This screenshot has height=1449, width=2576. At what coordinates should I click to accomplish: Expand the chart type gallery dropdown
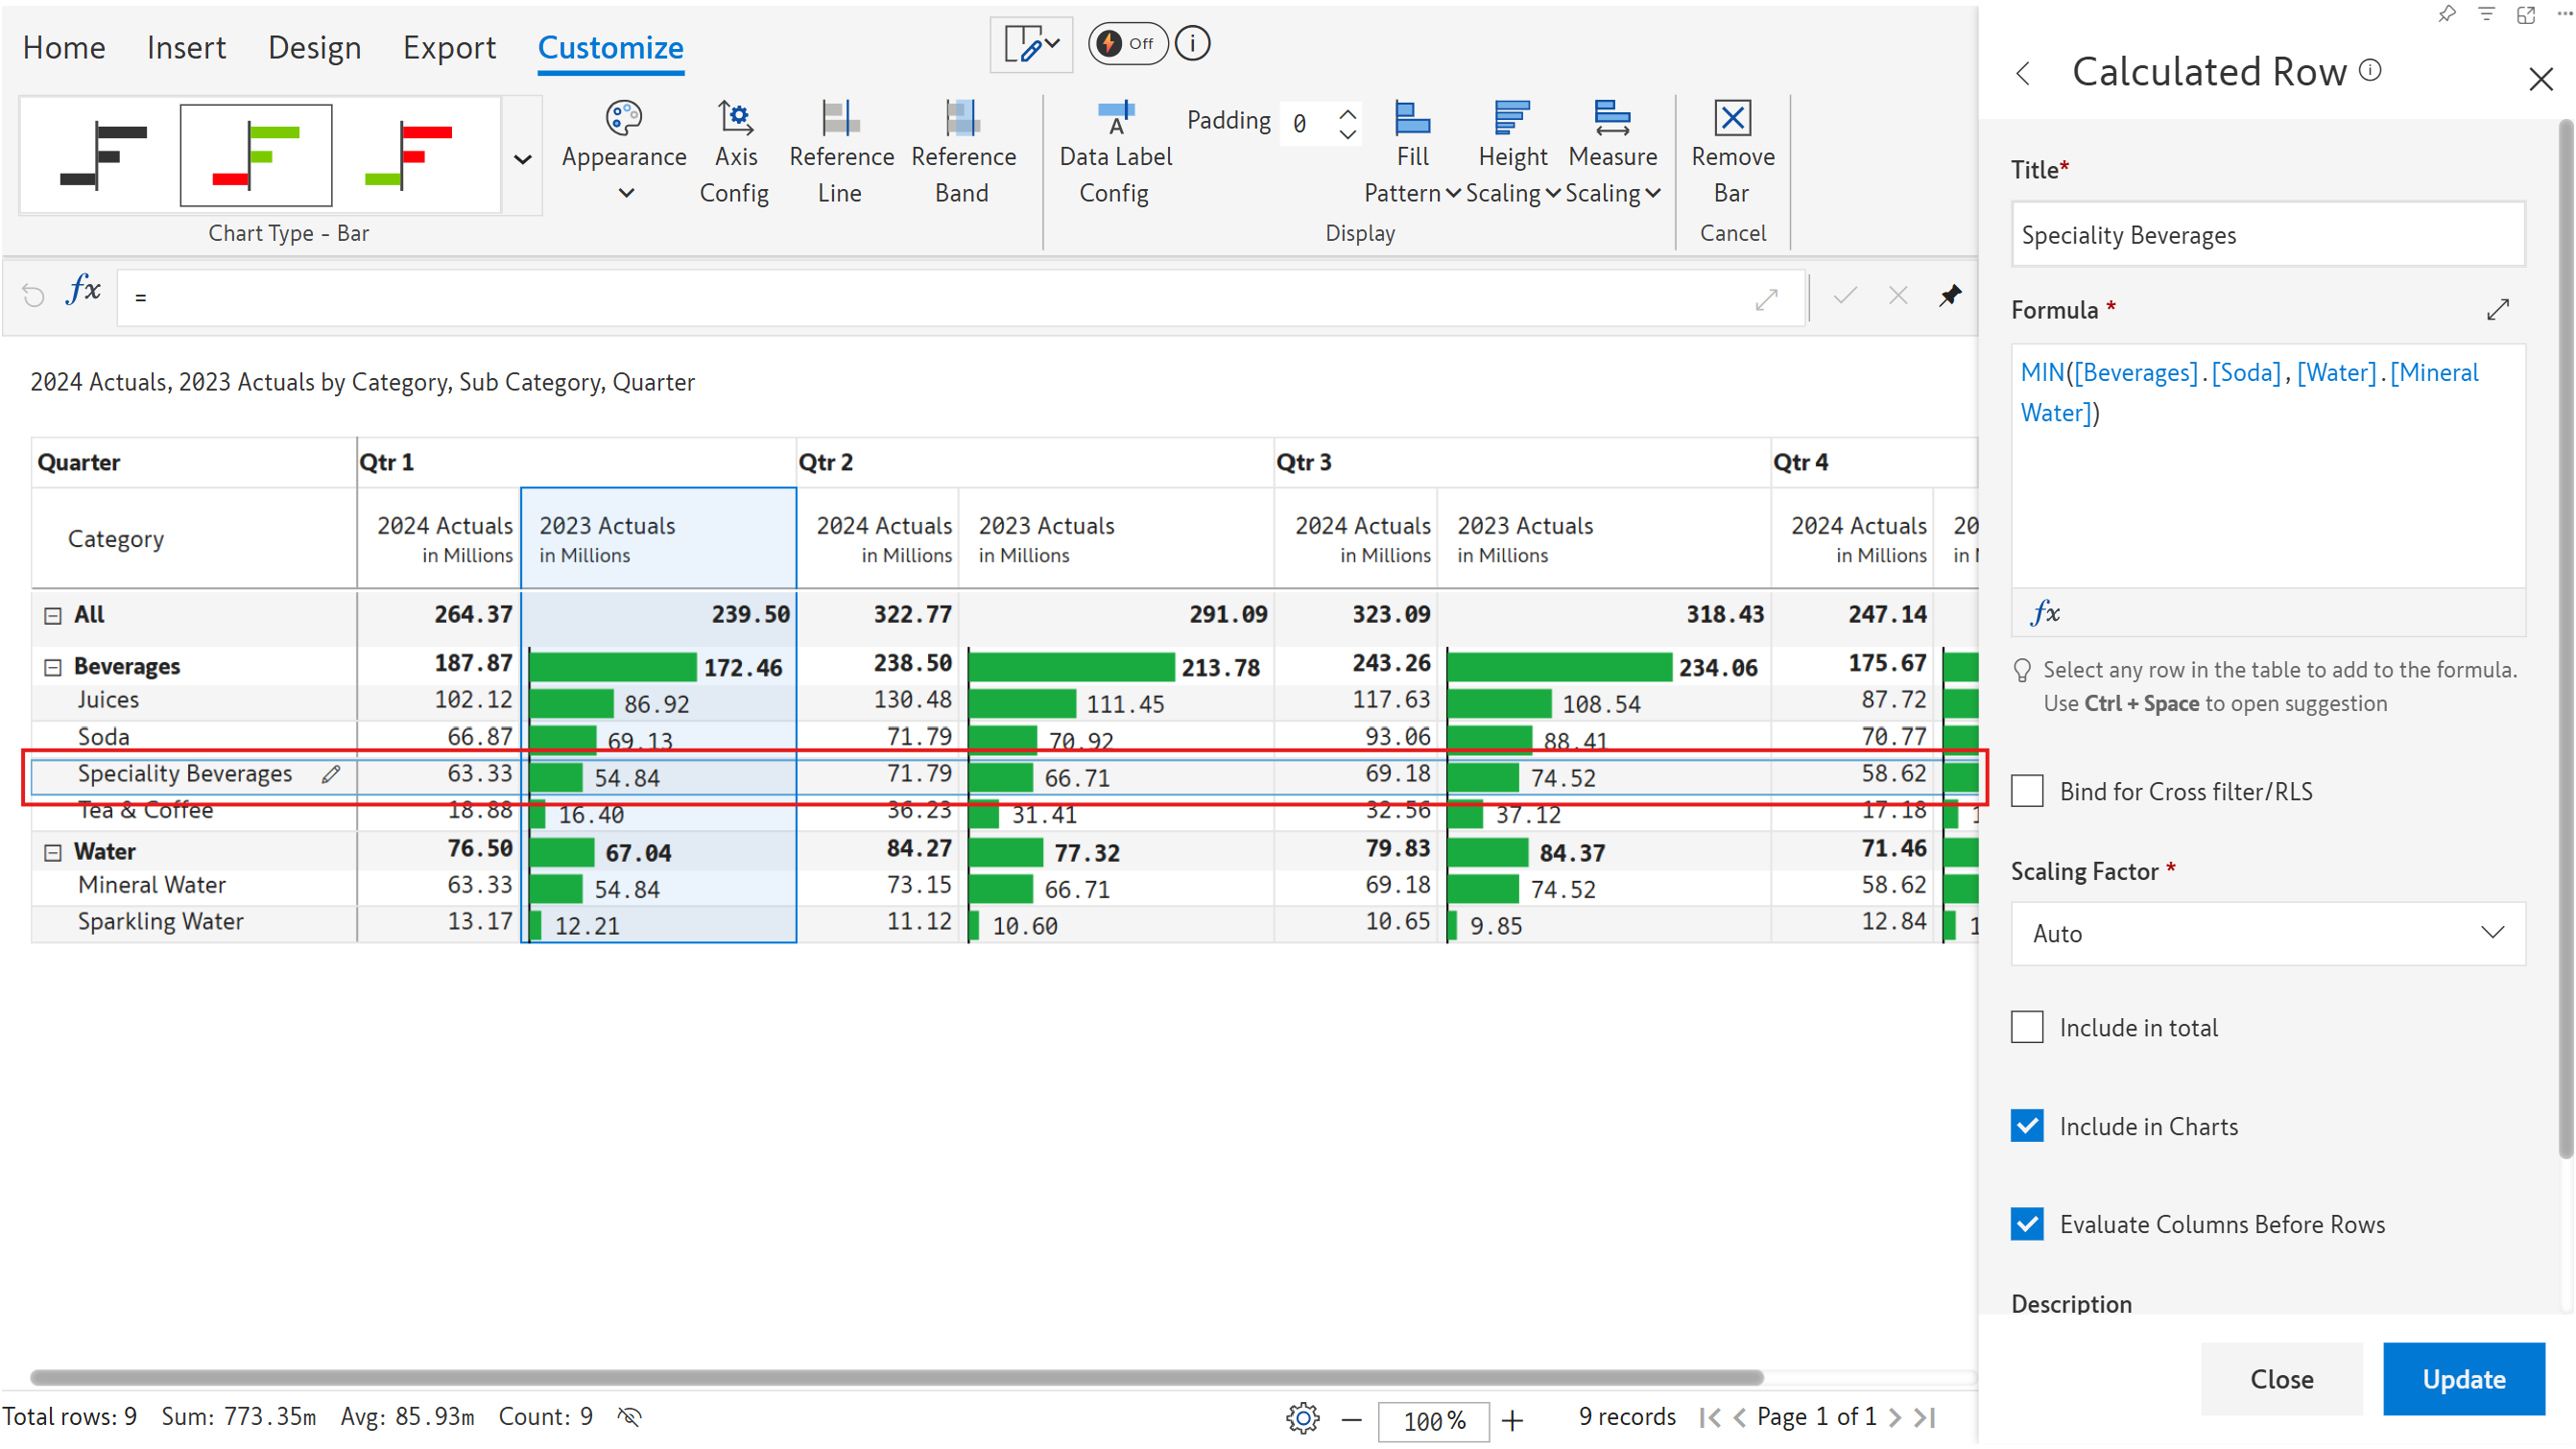click(522, 159)
